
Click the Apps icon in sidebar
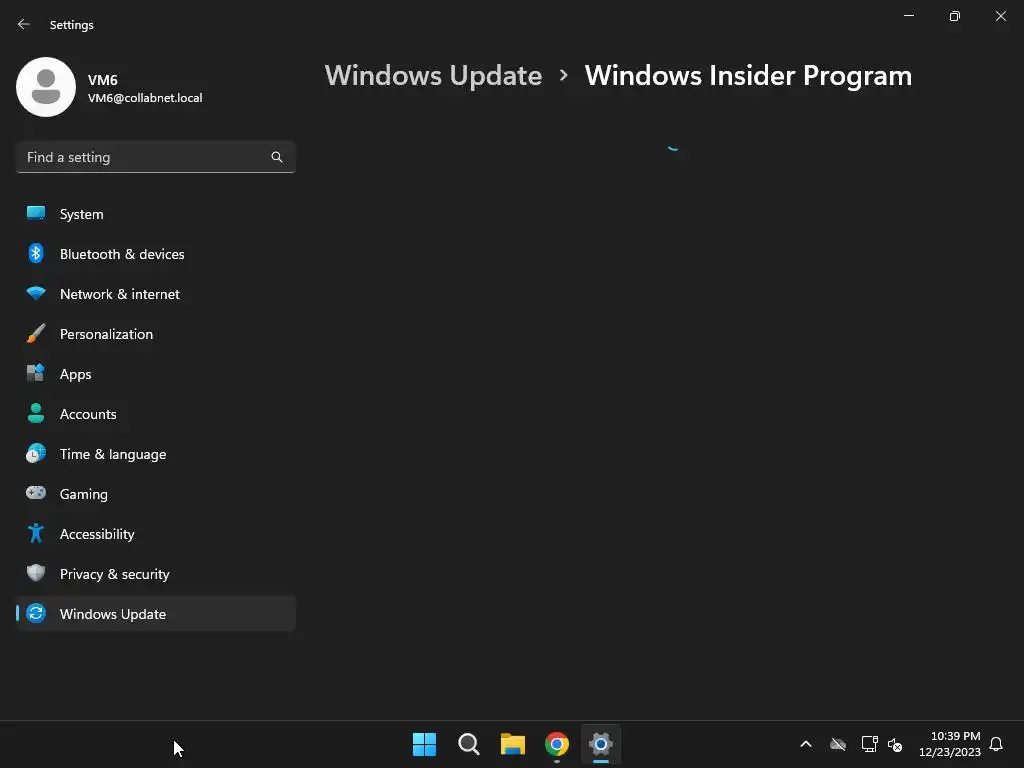(36, 373)
